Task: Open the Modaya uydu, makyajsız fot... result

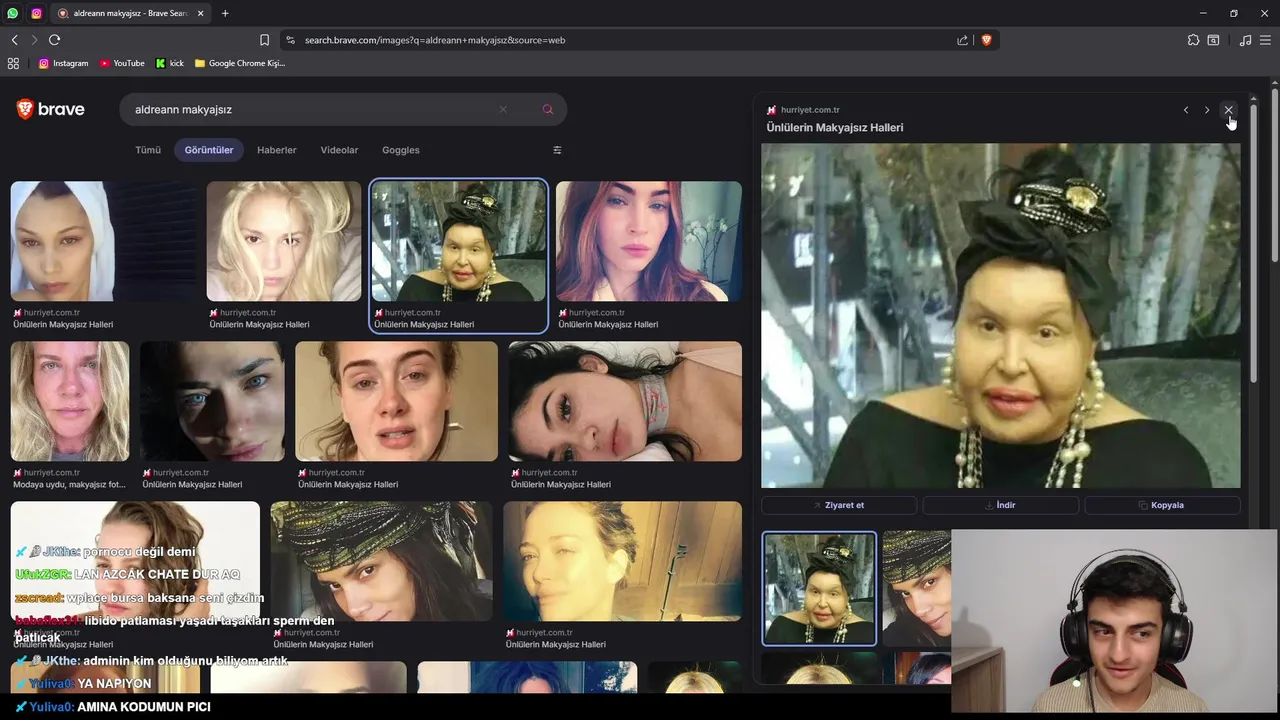Action: click(70, 401)
